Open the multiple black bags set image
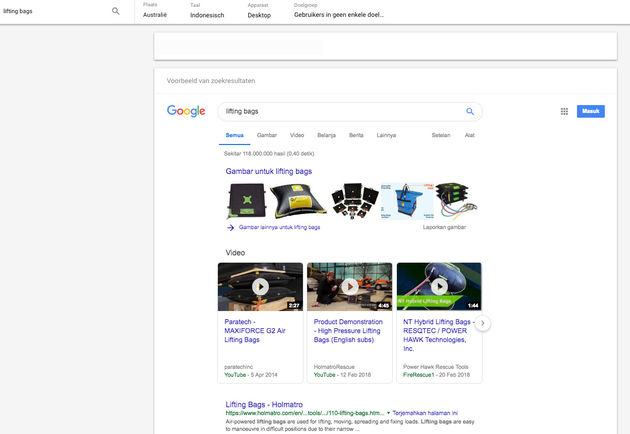 [354, 201]
